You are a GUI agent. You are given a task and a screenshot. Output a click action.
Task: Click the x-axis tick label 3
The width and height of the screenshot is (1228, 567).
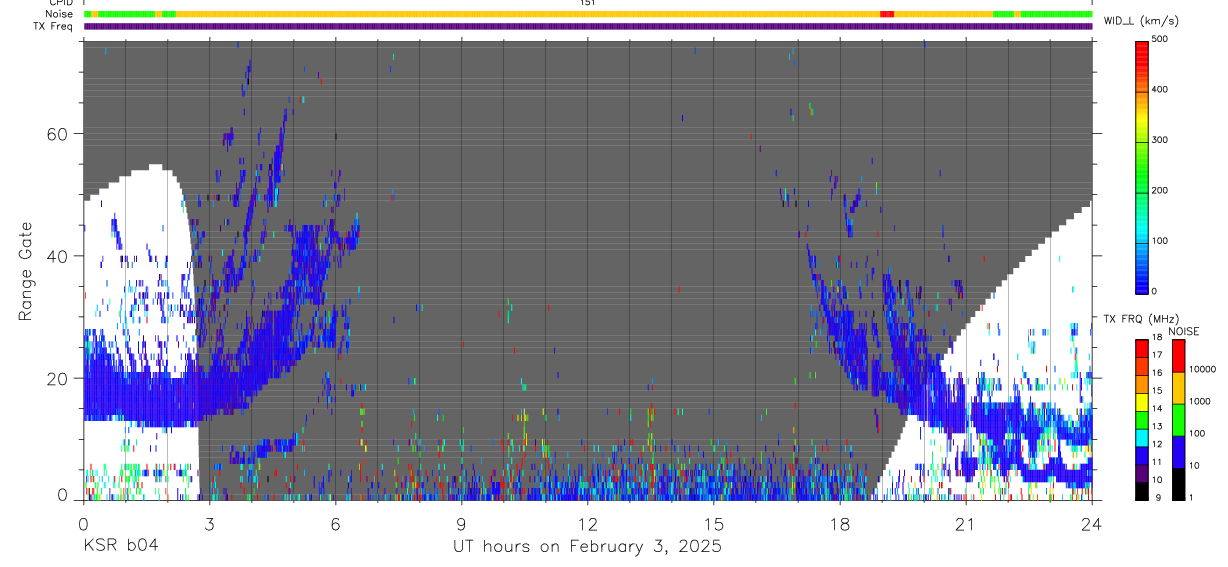coord(208,524)
